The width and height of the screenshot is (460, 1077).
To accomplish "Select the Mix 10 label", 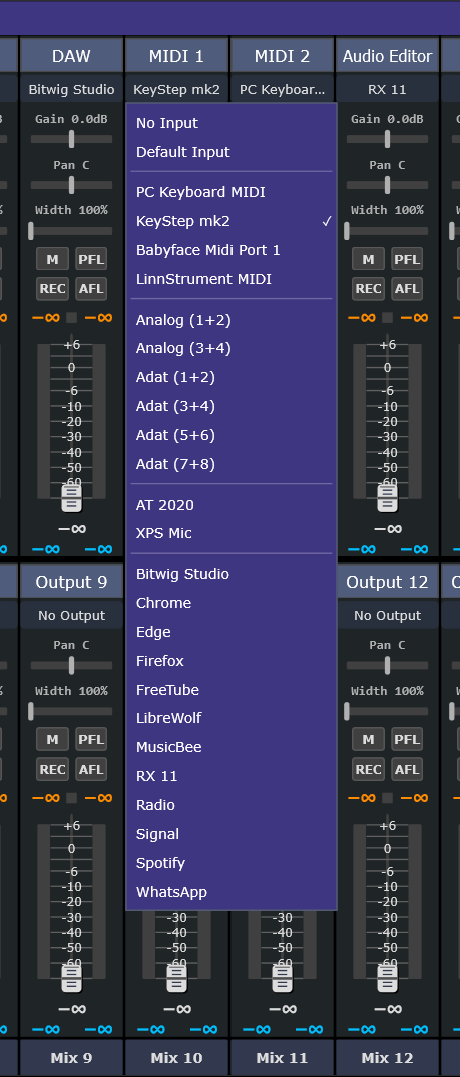I will [176, 1058].
